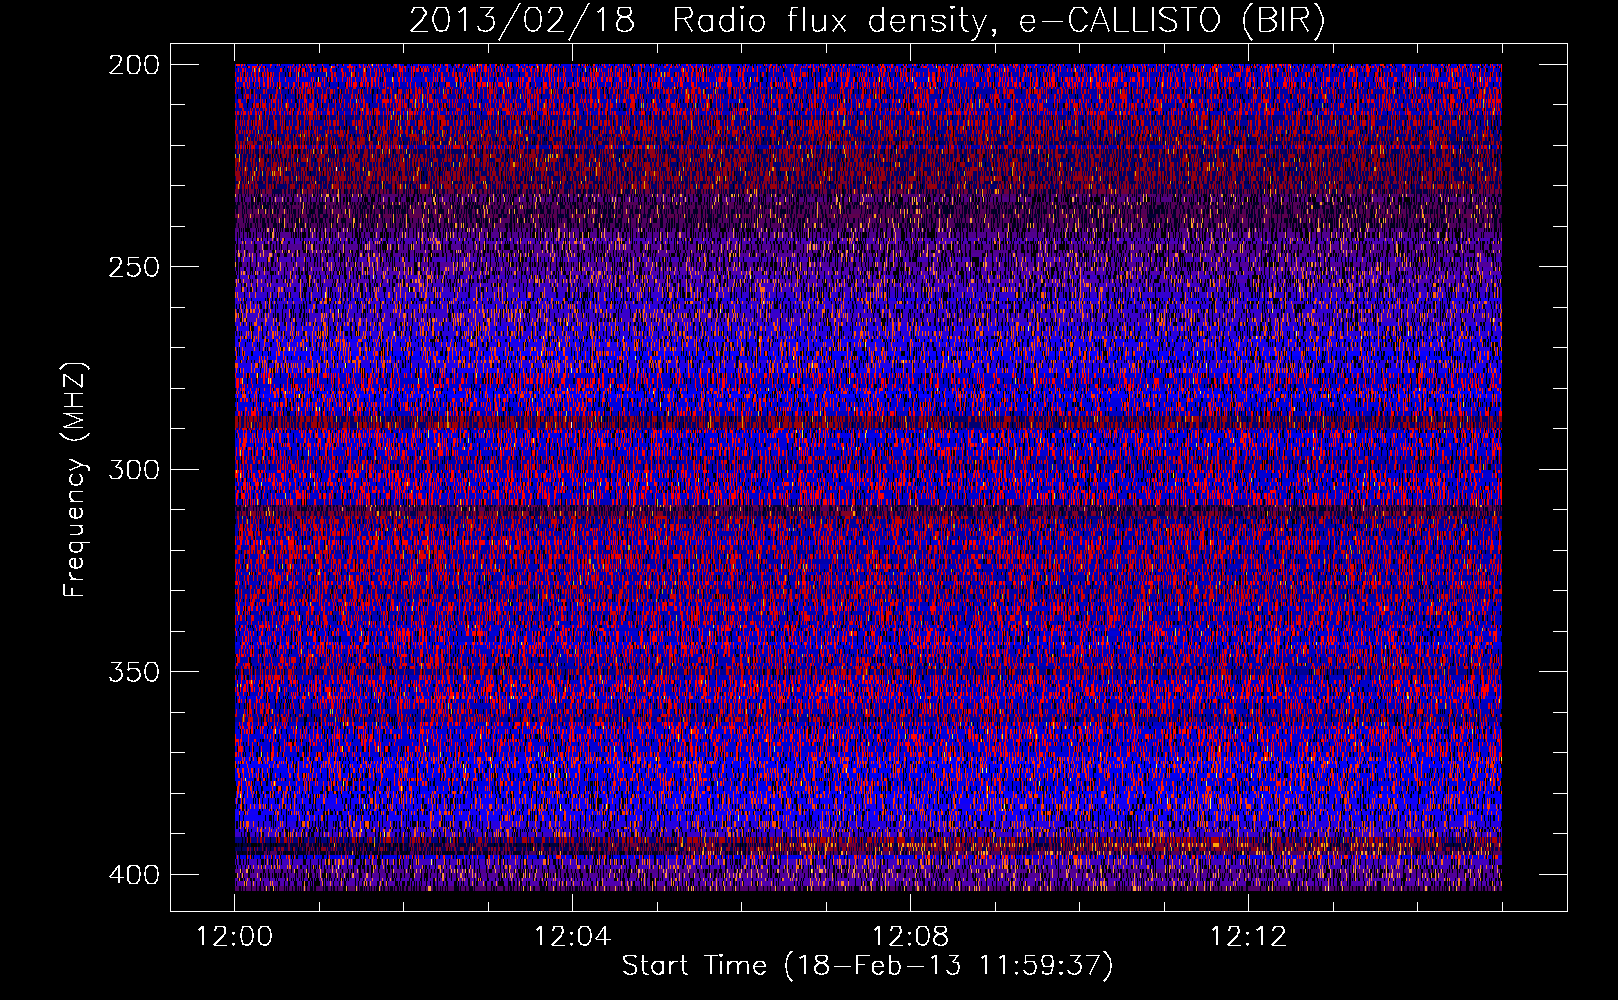Click the 'Frequency (MHZ)' axis title

pyautogui.click(x=75, y=479)
